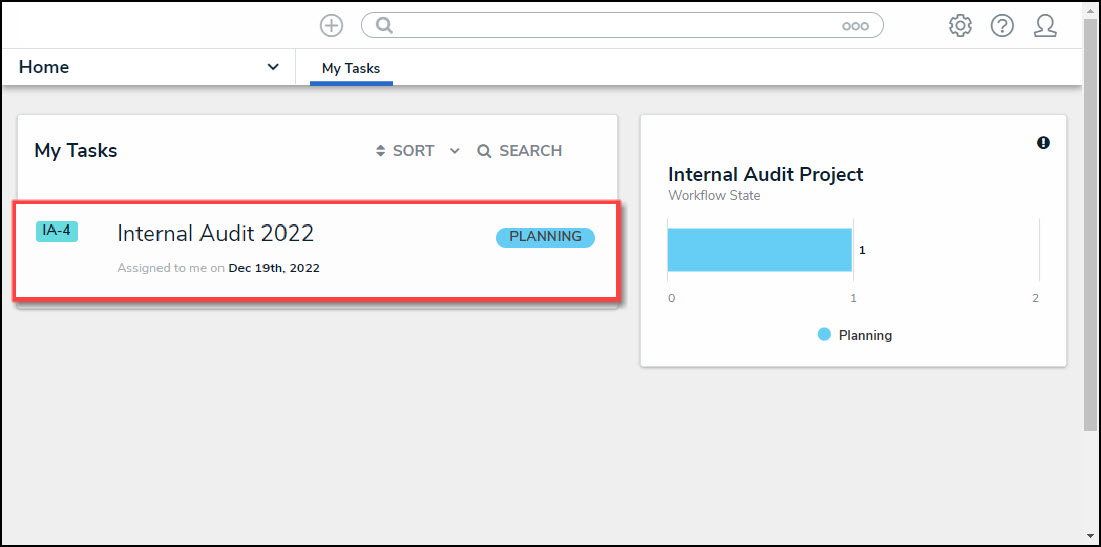Image resolution: width=1101 pixels, height=547 pixels.
Task: Click the blue Planning bar in chart
Action: point(759,250)
